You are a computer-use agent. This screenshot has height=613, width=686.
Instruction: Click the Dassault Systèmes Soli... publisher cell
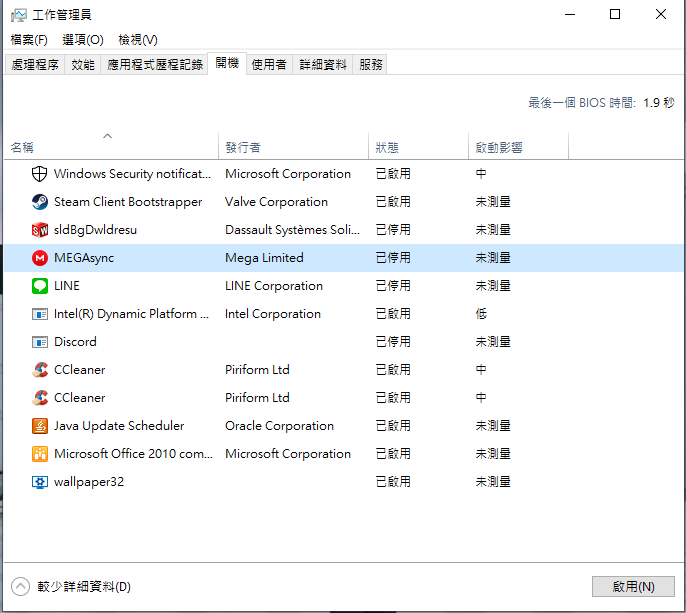pos(292,230)
